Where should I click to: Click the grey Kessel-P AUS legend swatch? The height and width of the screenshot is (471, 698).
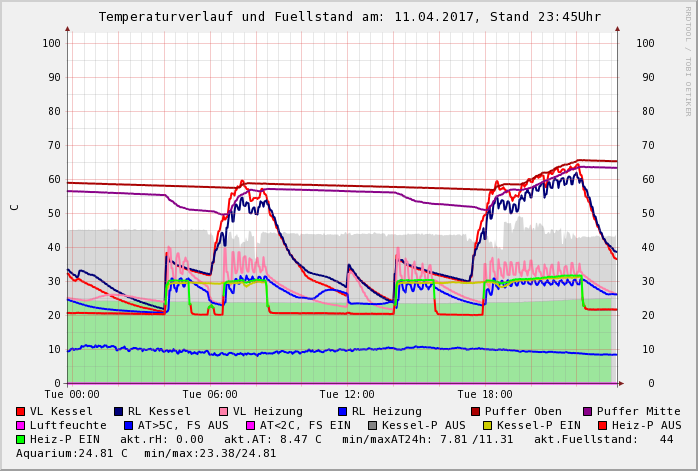point(372,425)
